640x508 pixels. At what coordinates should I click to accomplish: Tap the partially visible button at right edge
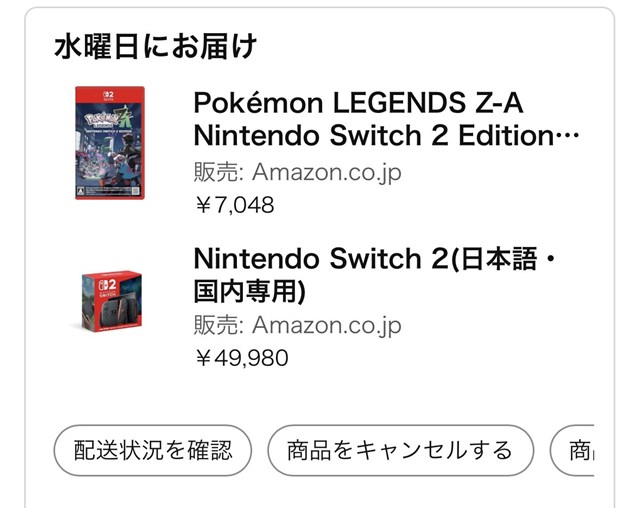tap(573, 450)
